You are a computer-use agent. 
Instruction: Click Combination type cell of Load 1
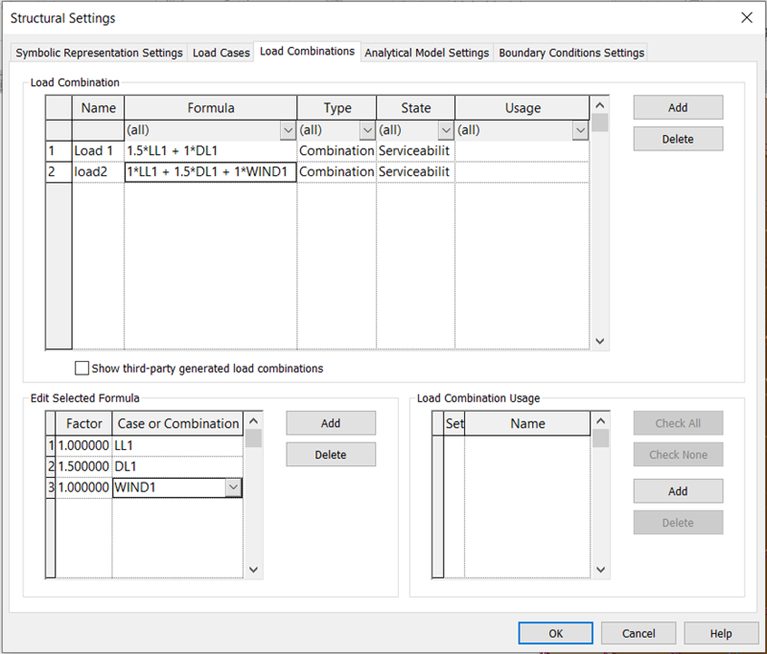pyautogui.click(x=337, y=151)
